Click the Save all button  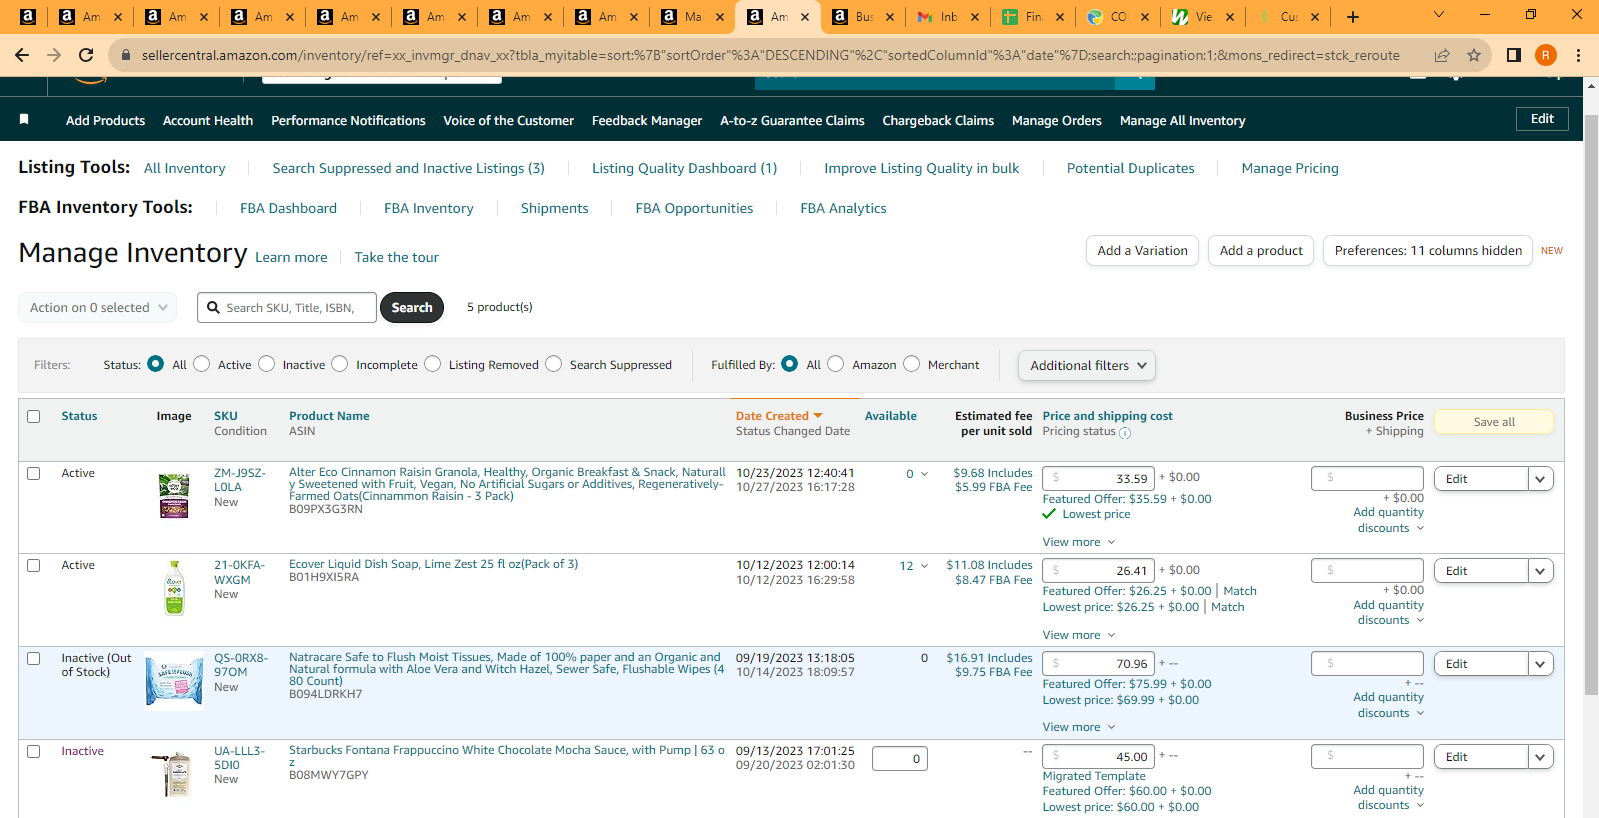coord(1494,422)
